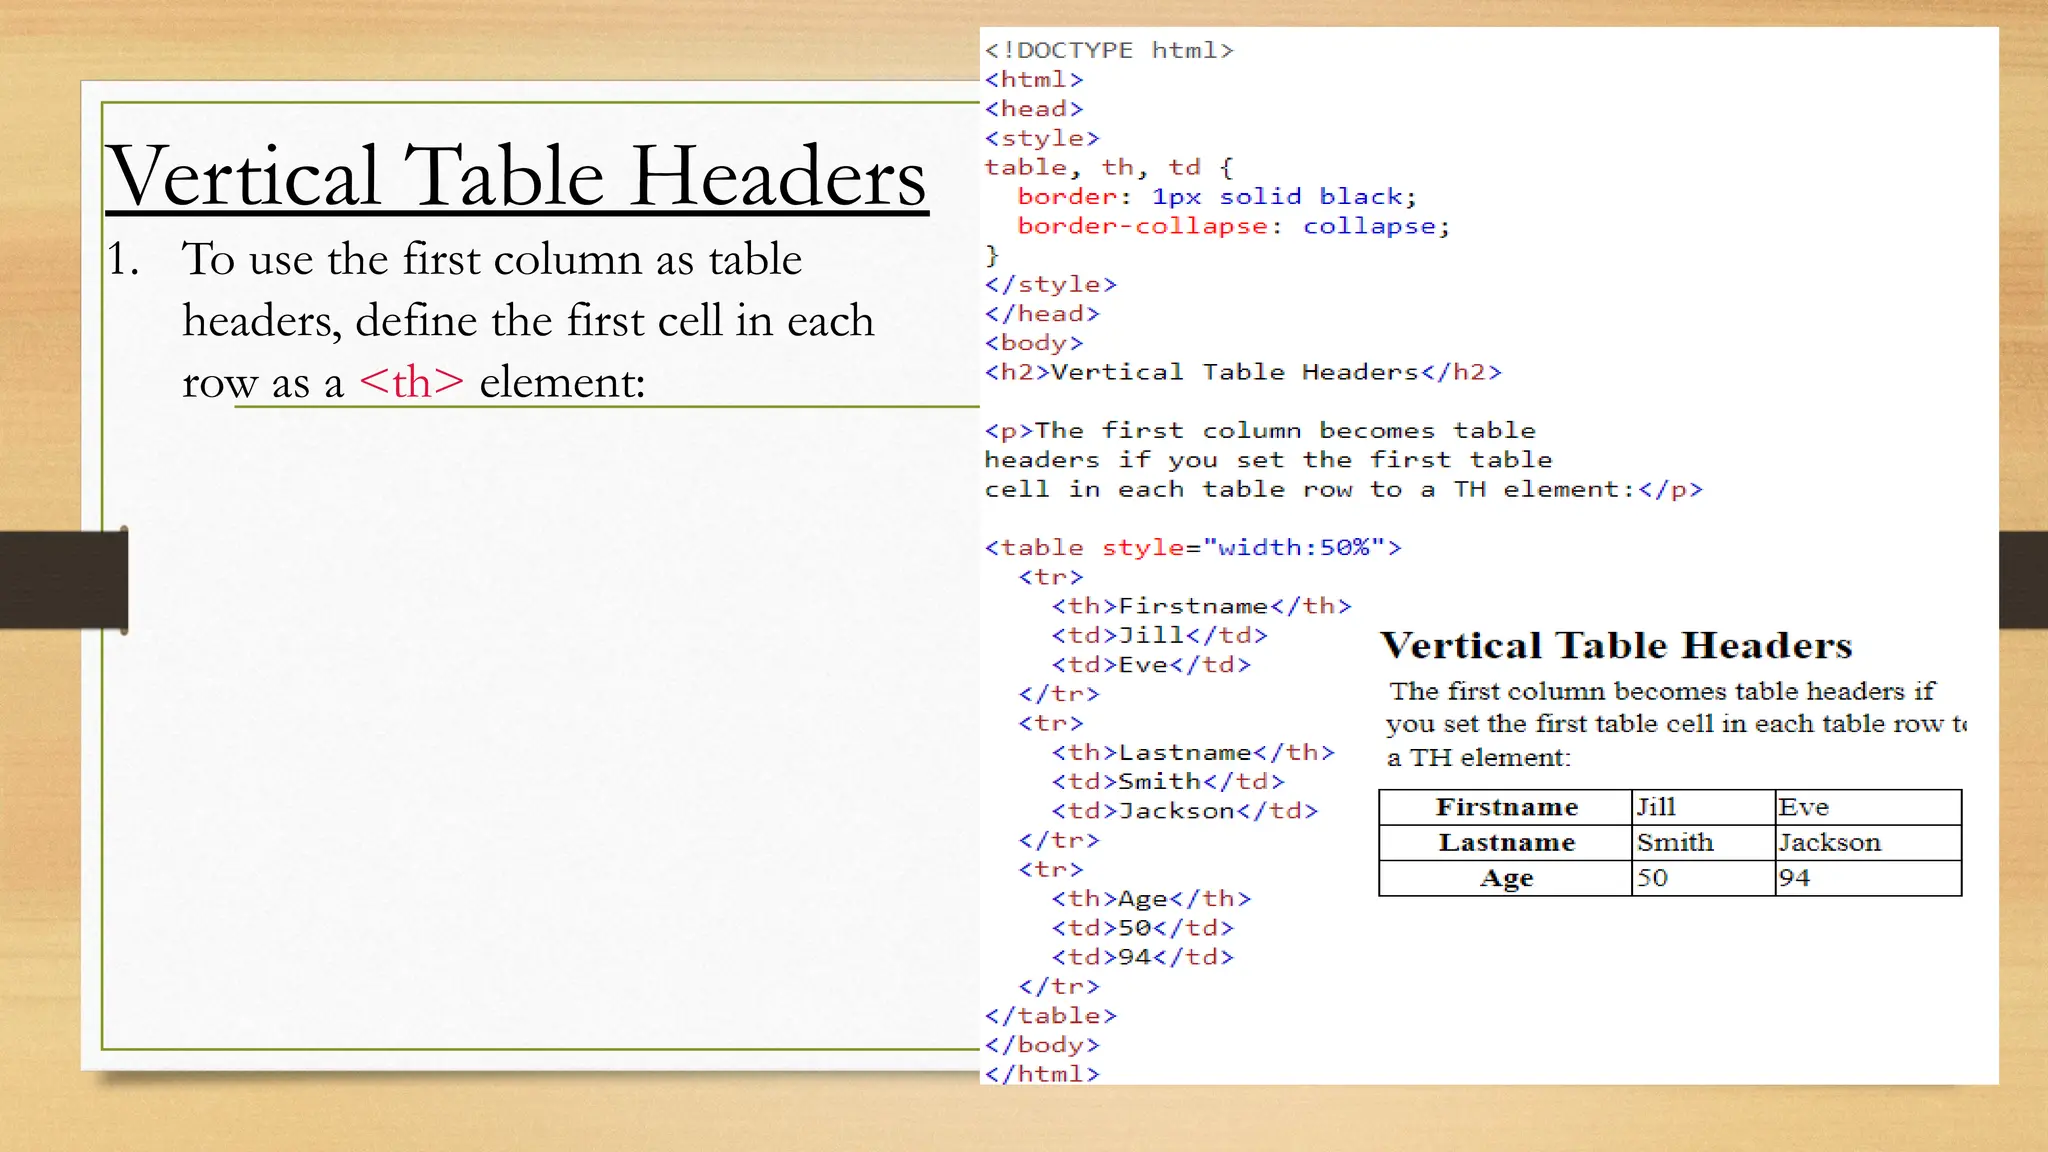2048x1152 pixels.
Task: Click the '</html>' closing tag line
Action: point(1042,1073)
